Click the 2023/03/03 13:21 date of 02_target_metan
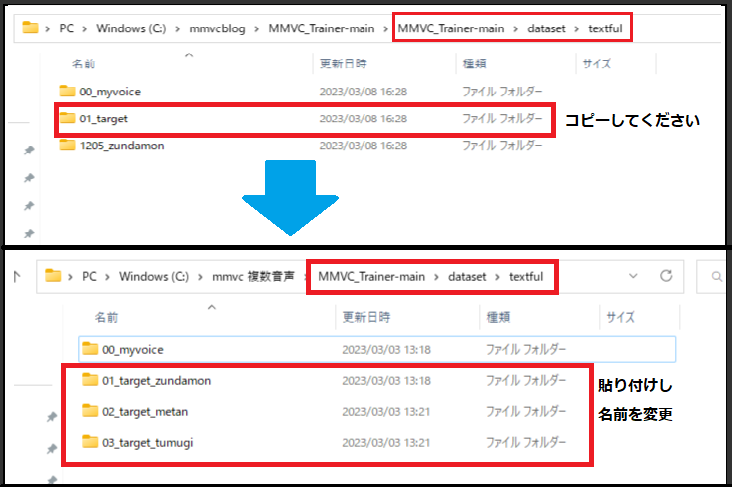Viewport: 738px width, 490px height. [x=386, y=411]
